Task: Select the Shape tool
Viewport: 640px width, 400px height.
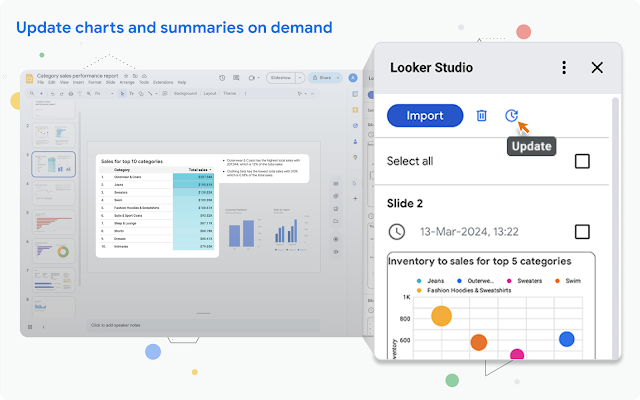Action: (x=141, y=93)
